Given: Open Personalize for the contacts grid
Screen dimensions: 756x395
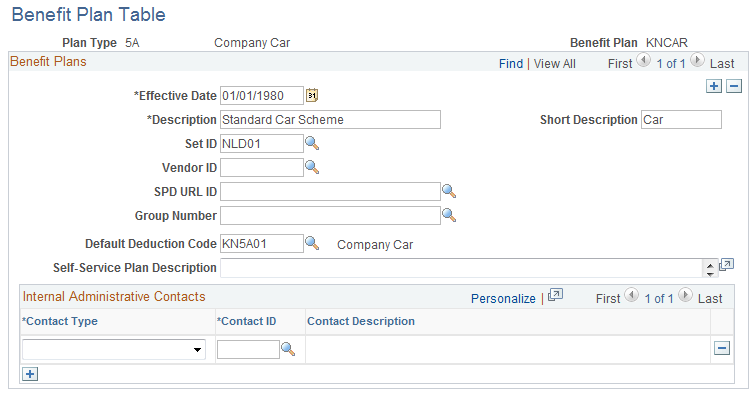Looking at the screenshot, I should tap(503, 299).
